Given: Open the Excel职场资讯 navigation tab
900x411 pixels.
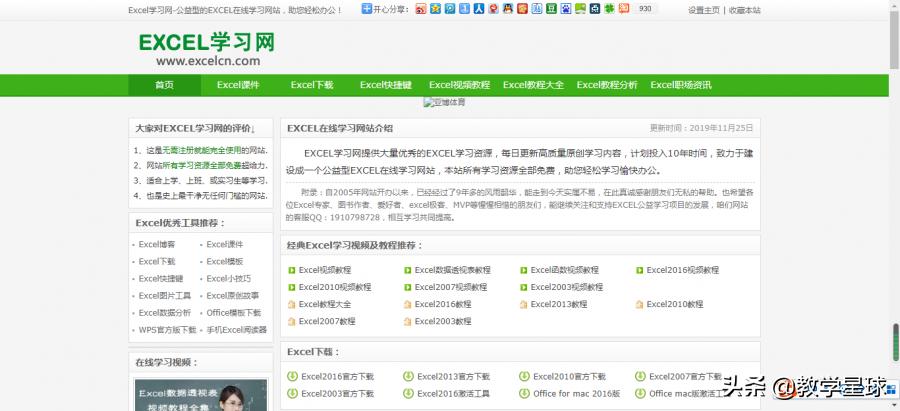Looking at the screenshot, I should [x=681, y=85].
